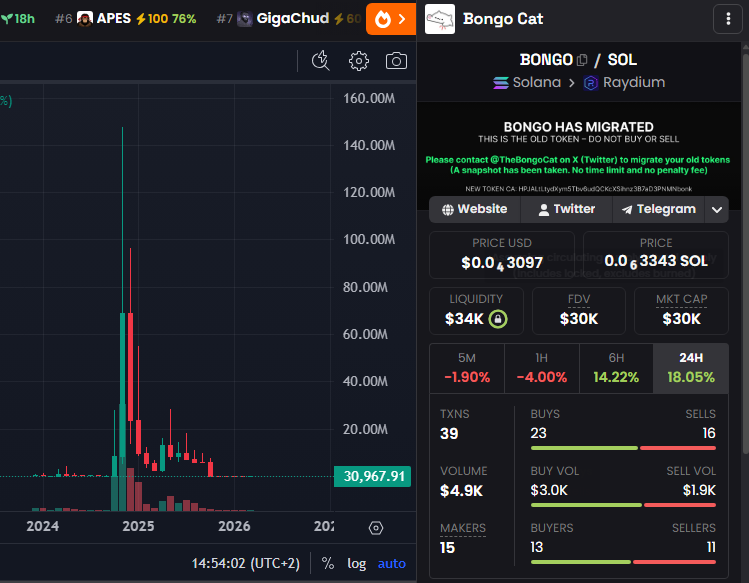Open chart scale settings hexagon icon
The width and height of the screenshot is (749, 583).
376,528
